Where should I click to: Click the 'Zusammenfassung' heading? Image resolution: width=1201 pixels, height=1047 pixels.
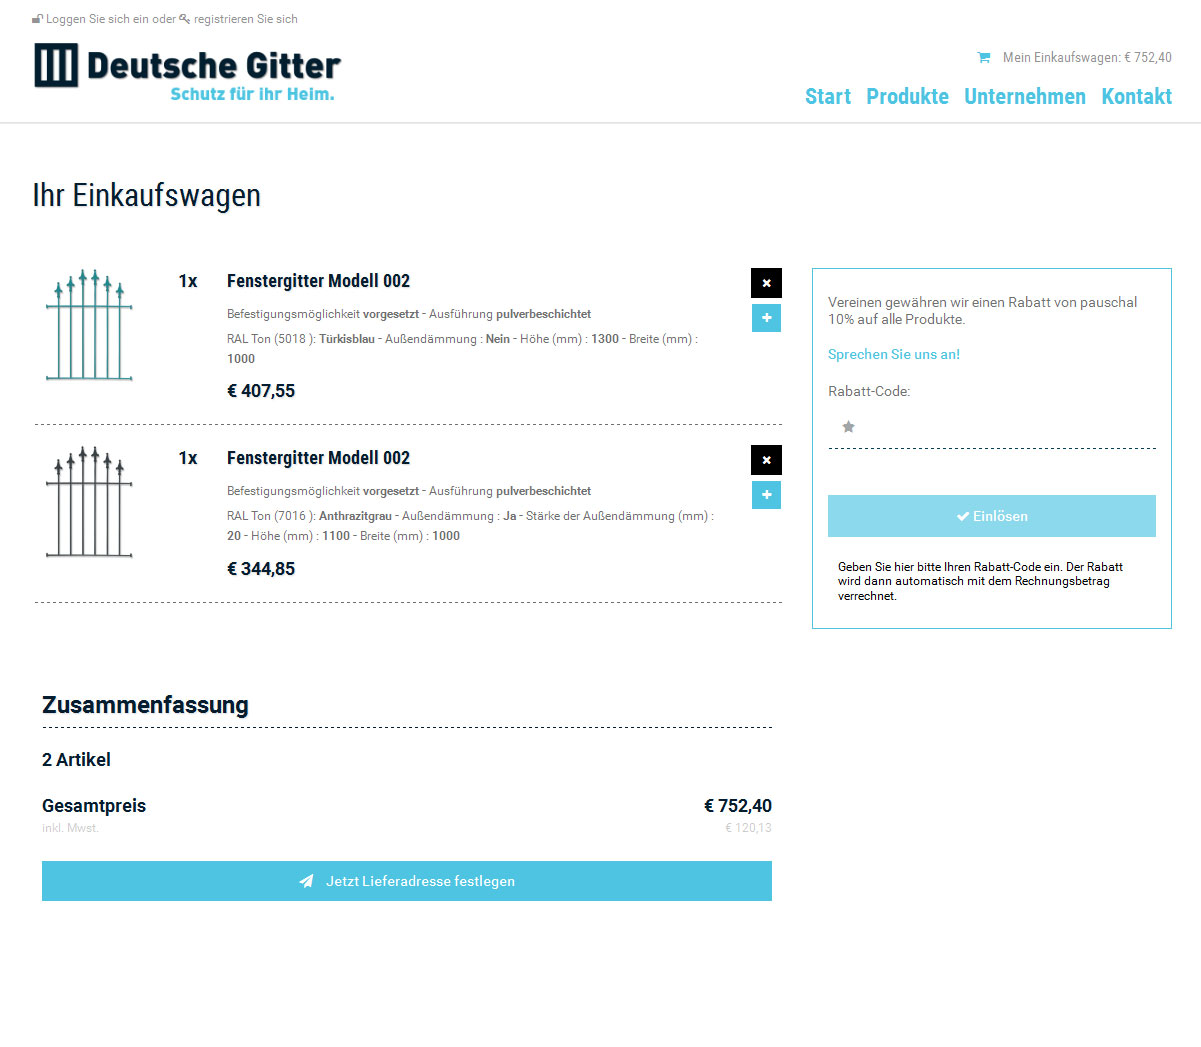(x=145, y=705)
